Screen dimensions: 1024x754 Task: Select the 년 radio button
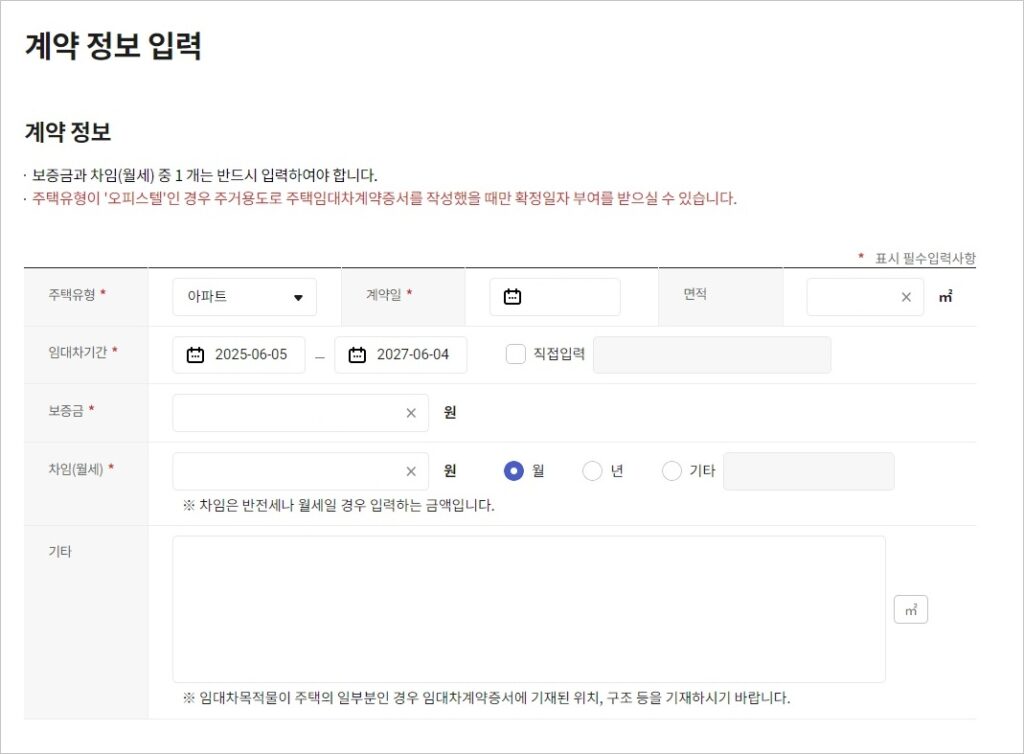(592, 471)
